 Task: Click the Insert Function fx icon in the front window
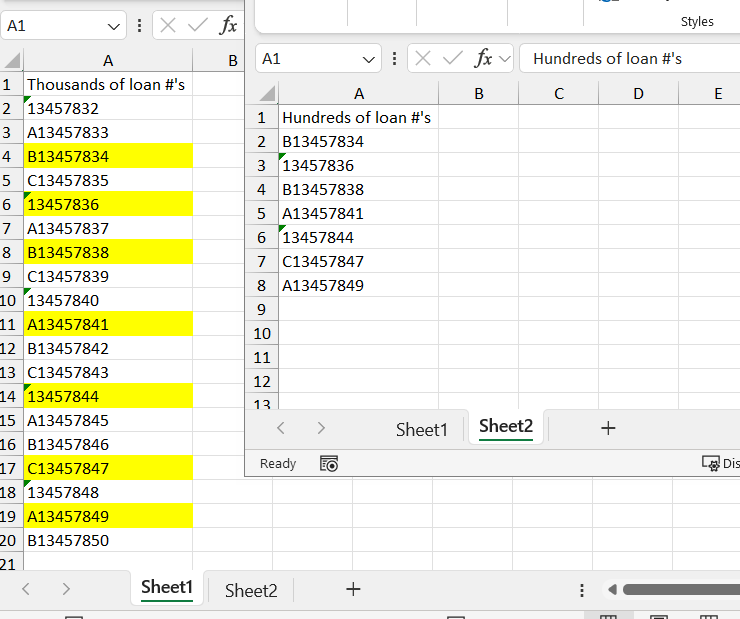[484, 59]
